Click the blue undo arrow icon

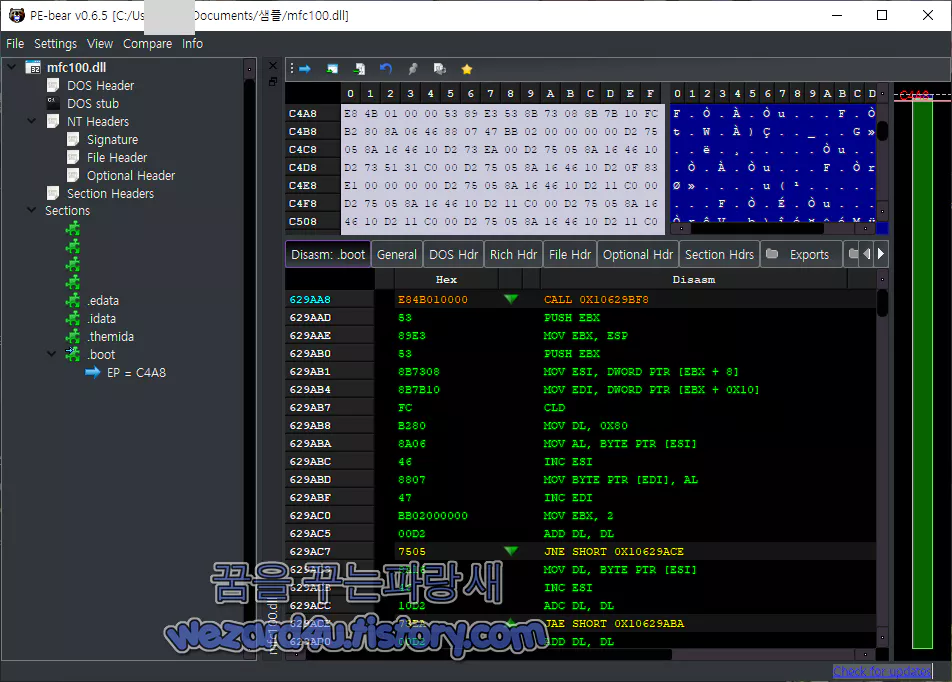[386, 69]
